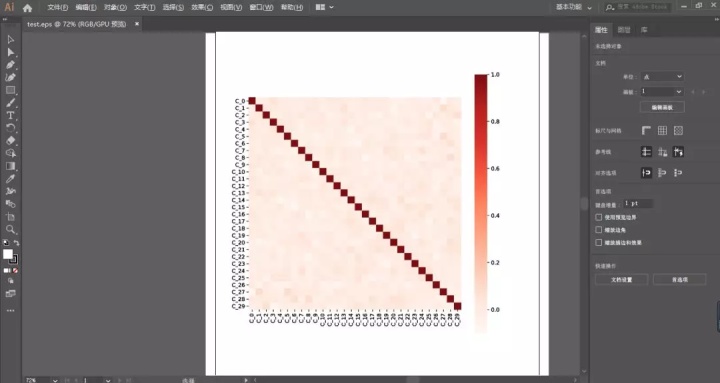Select the Rotate tool
The image size is (720, 383).
click(x=11, y=128)
